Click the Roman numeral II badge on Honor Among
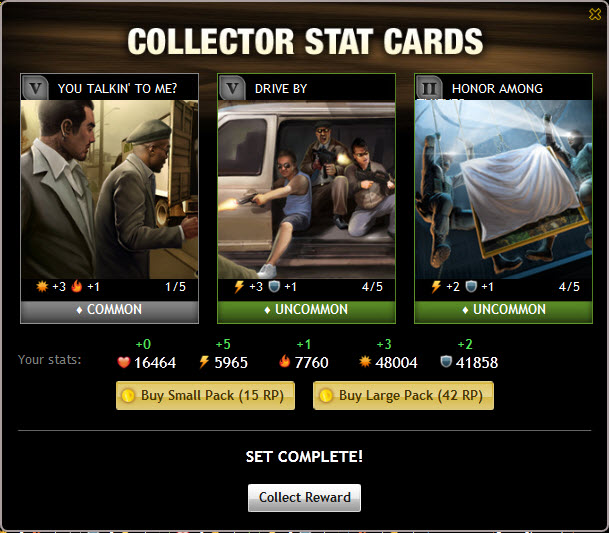Image resolution: width=609 pixels, height=533 pixels. pos(429,88)
